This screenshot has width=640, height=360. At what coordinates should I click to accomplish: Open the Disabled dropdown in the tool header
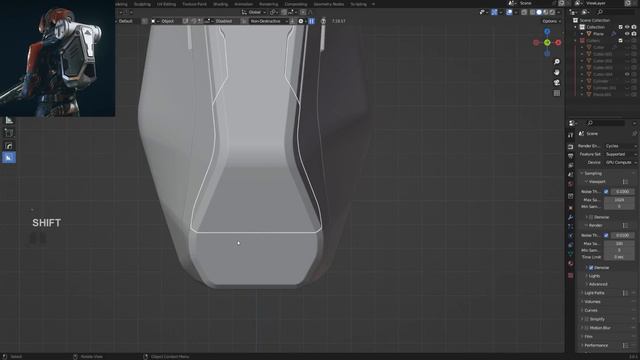point(221,21)
